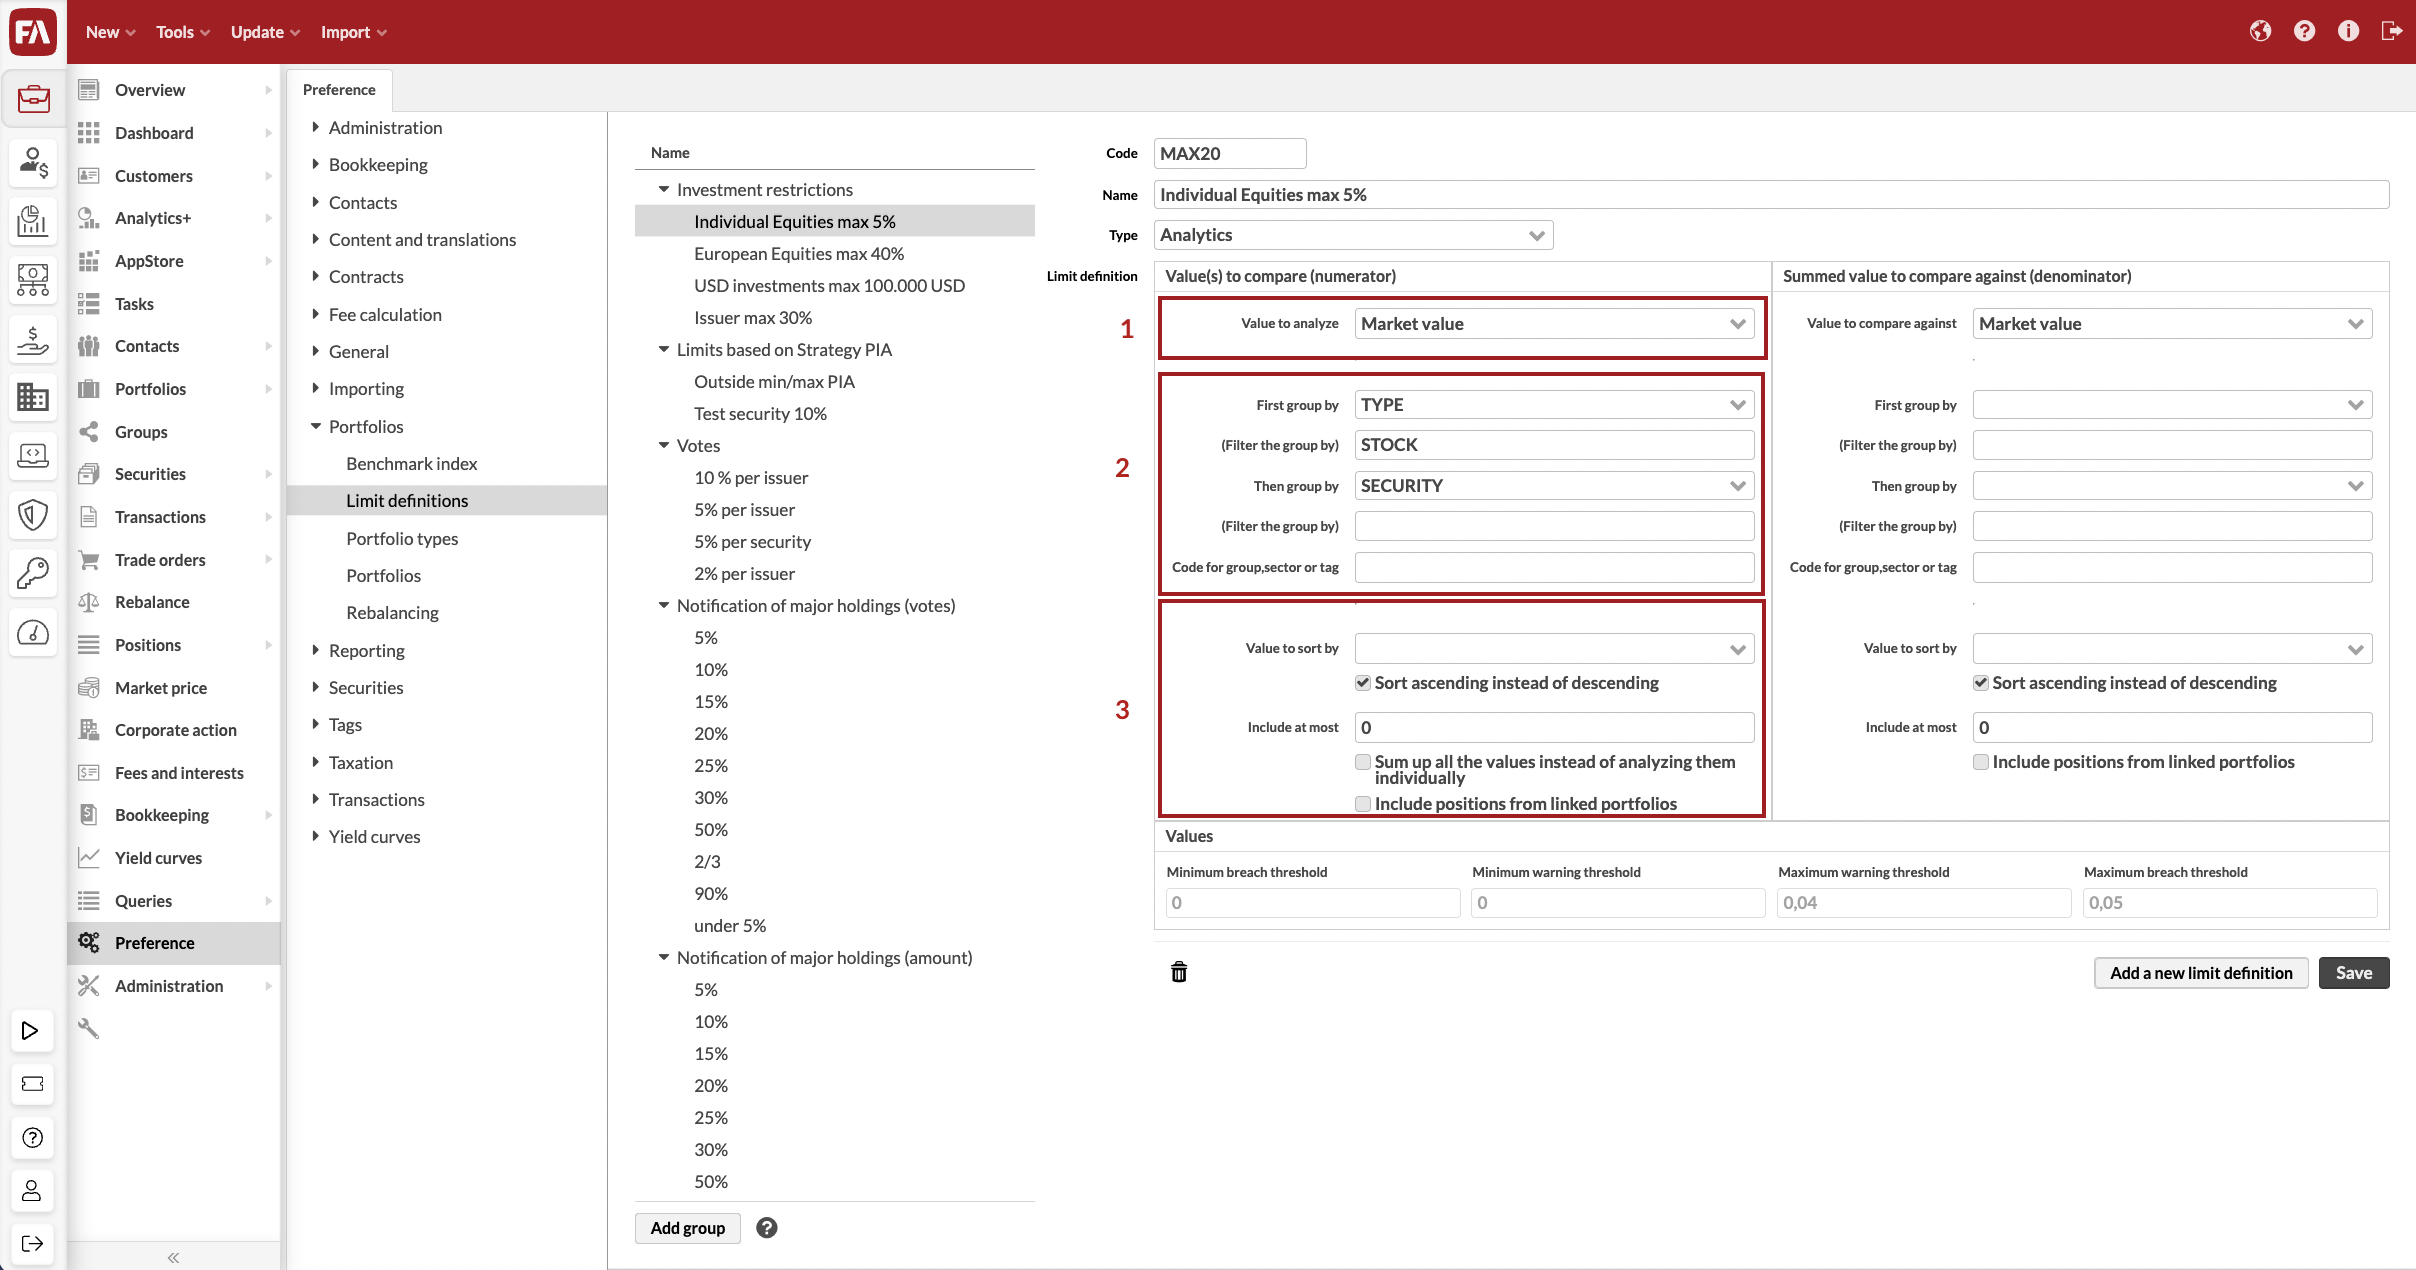Click the Add group button
This screenshot has width=2416, height=1270.
(x=688, y=1228)
